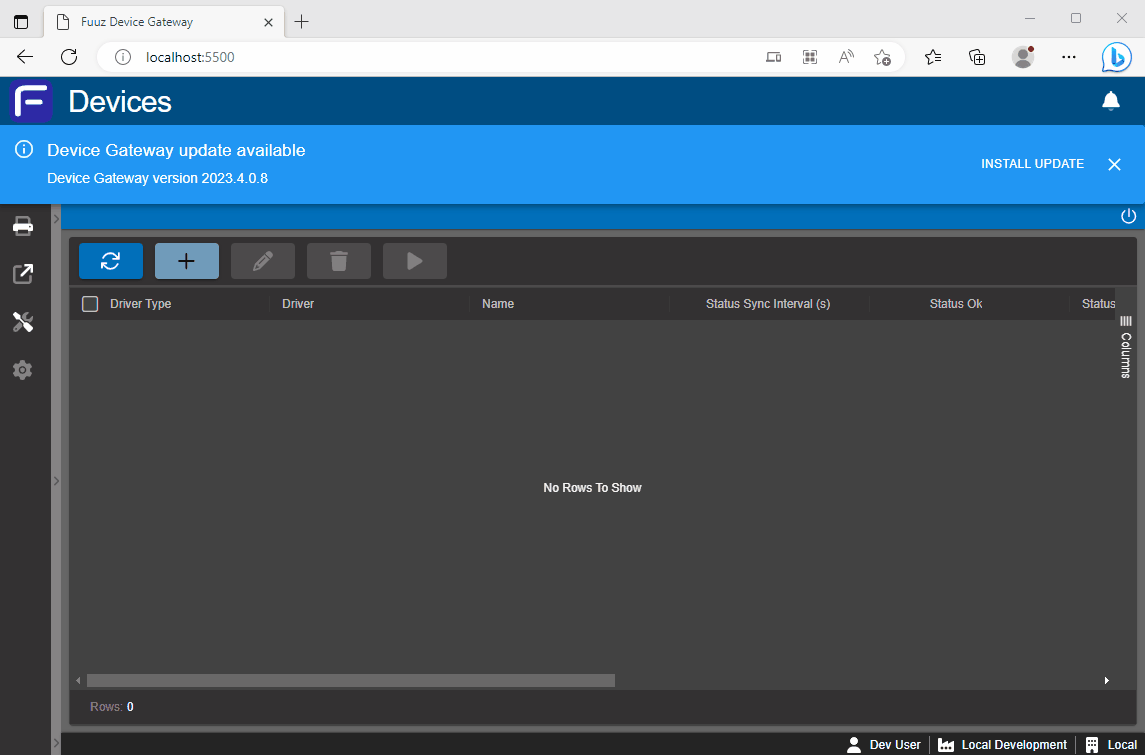The image size is (1145, 755).
Task: Click the refresh devices button
Action: pos(111,261)
